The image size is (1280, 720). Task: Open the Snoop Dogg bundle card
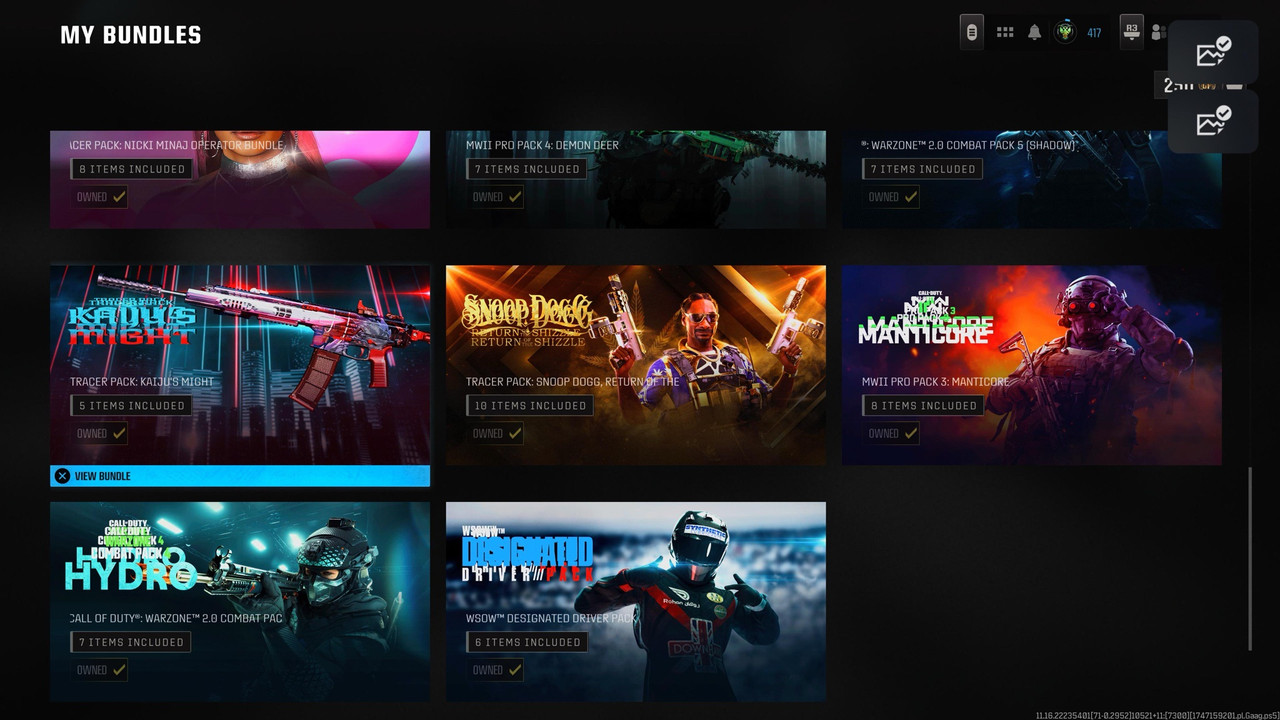636,365
